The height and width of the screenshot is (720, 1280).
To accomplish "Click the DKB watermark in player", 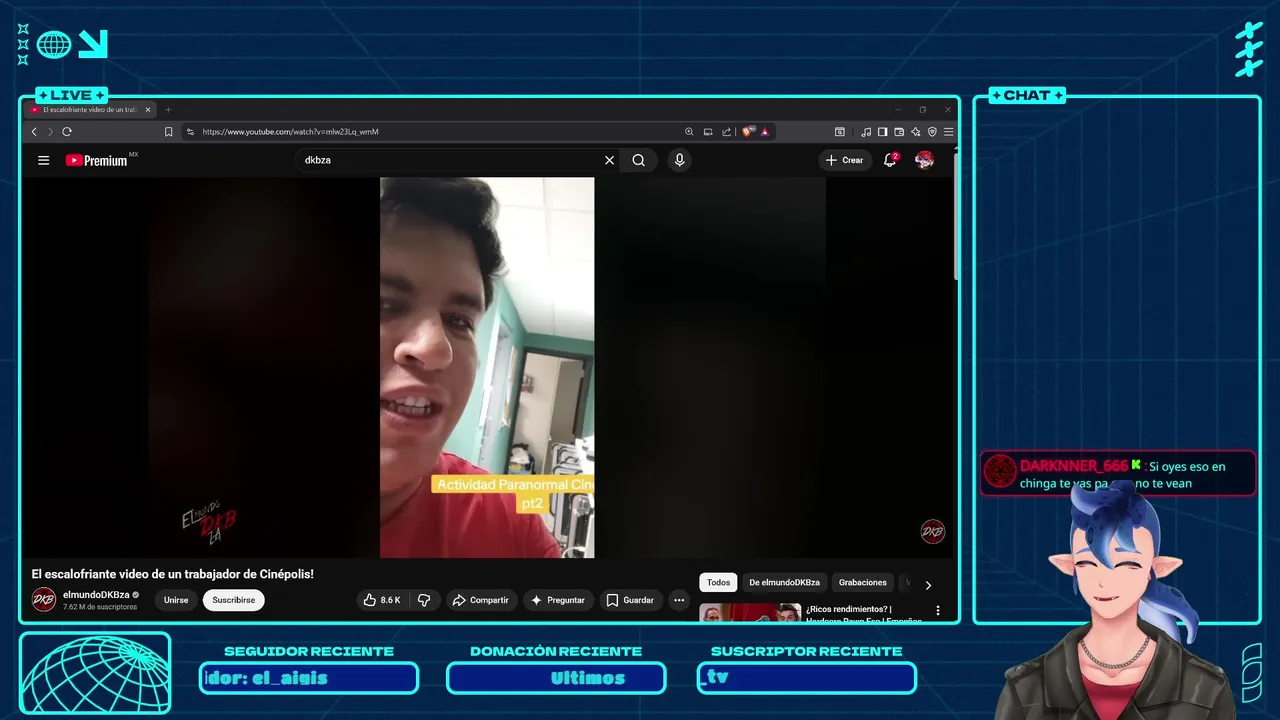I will [x=932, y=532].
